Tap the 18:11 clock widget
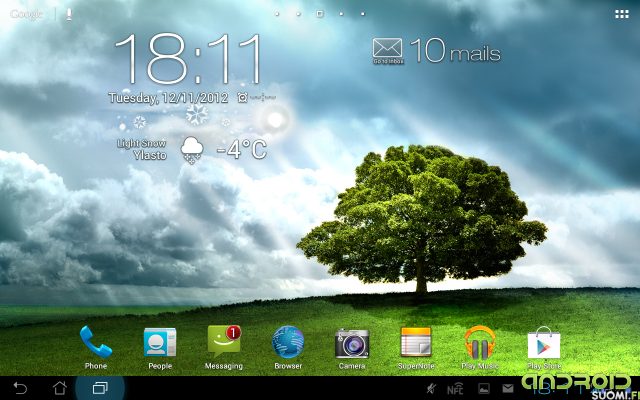The width and height of the screenshot is (640, 400). pos(188,59)
